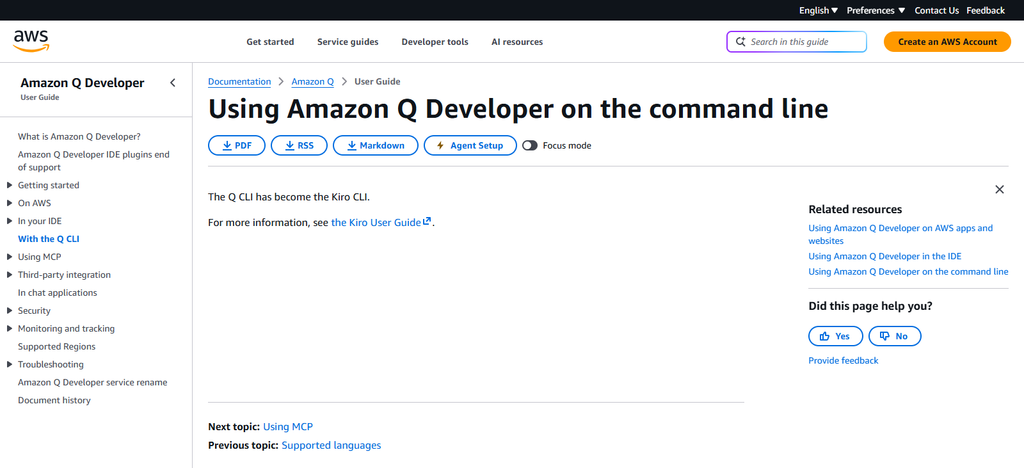This screenshot has width=1024, height=468.
Task: Download the page as PDF
Action: click(236, 146)
